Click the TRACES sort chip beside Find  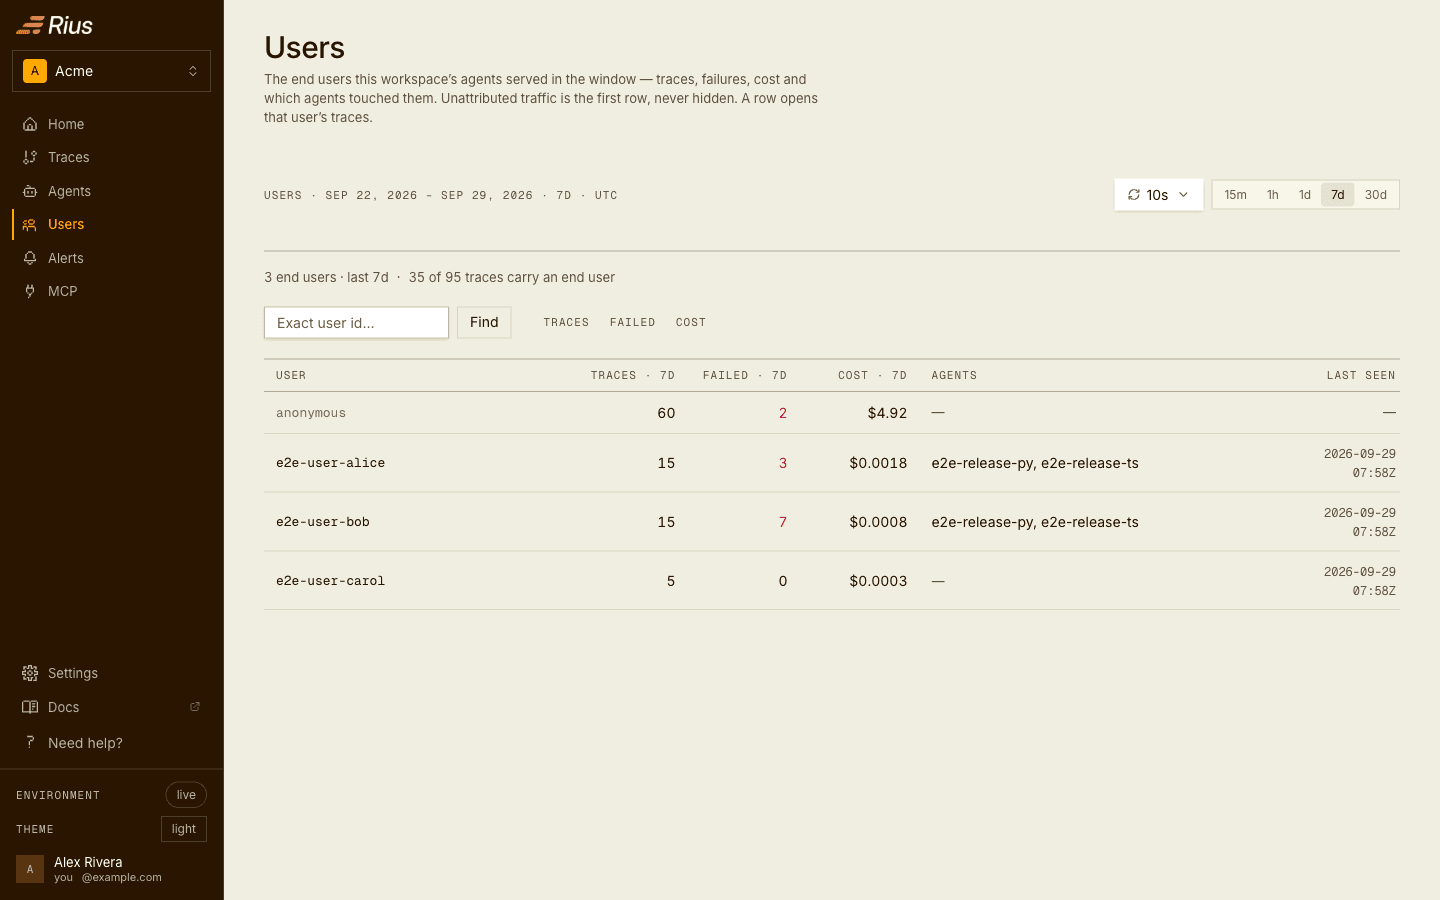coord(566,322)
